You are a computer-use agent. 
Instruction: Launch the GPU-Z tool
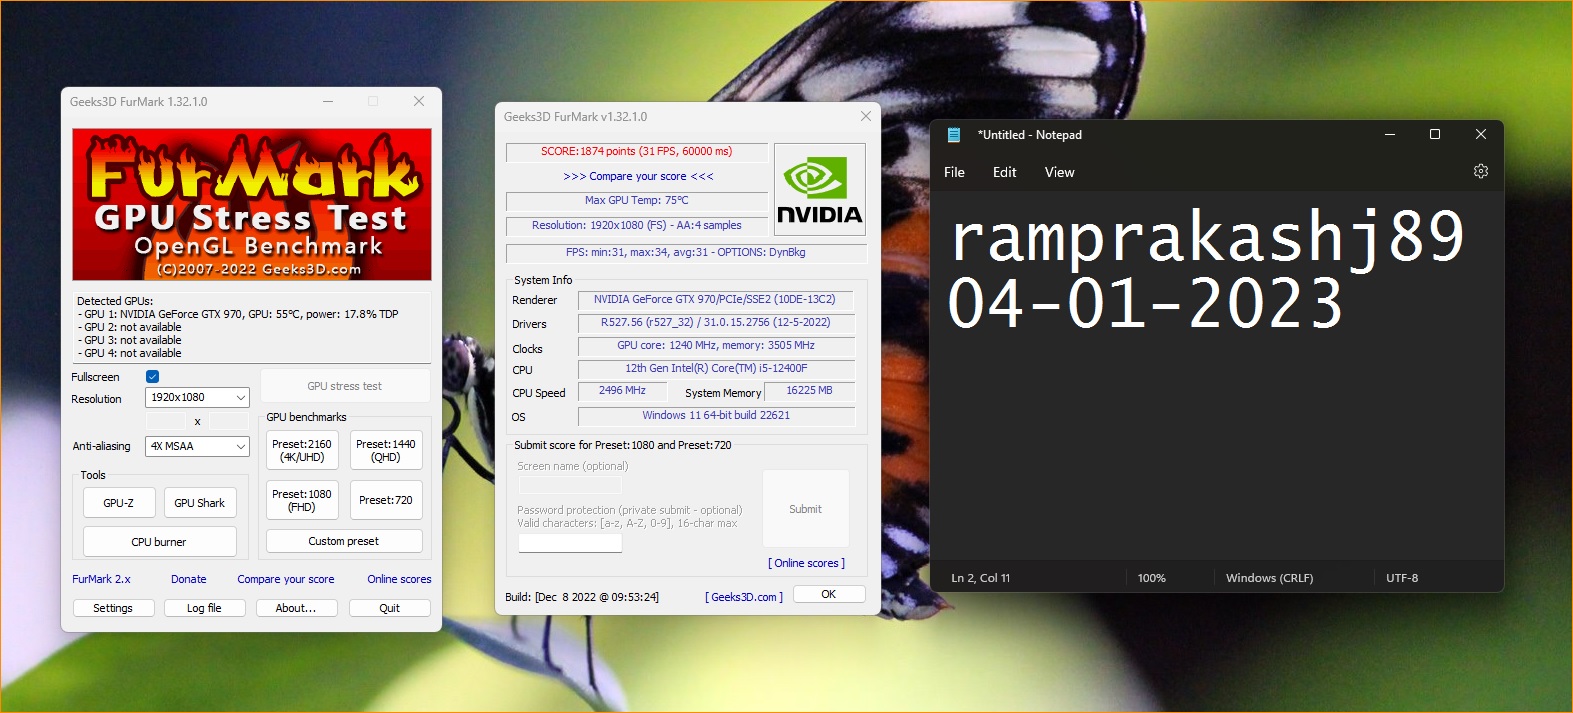coord(119,503)
